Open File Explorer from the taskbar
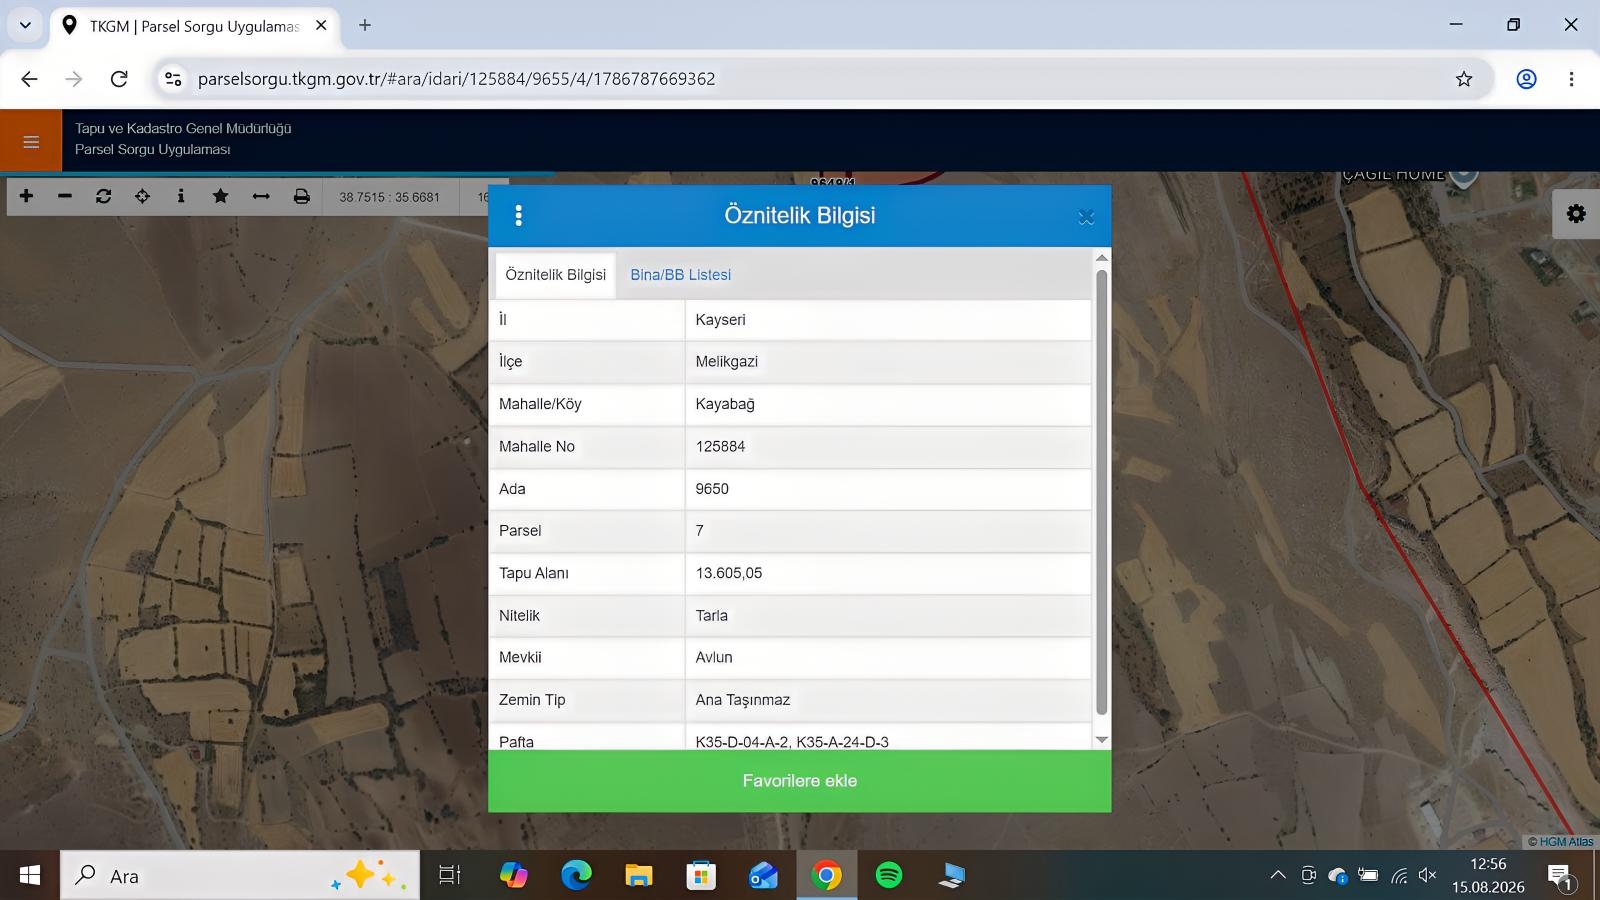This screenshot has height=900, width=1600. (639, 876)
